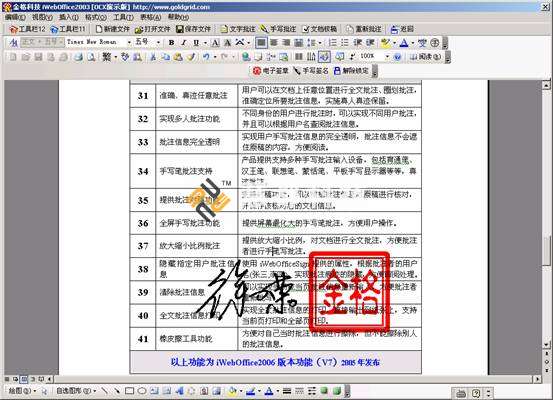Start 手写批注 handwriting annotation
This screenshot has width=553, height=400.
click(x=278, y=29)
